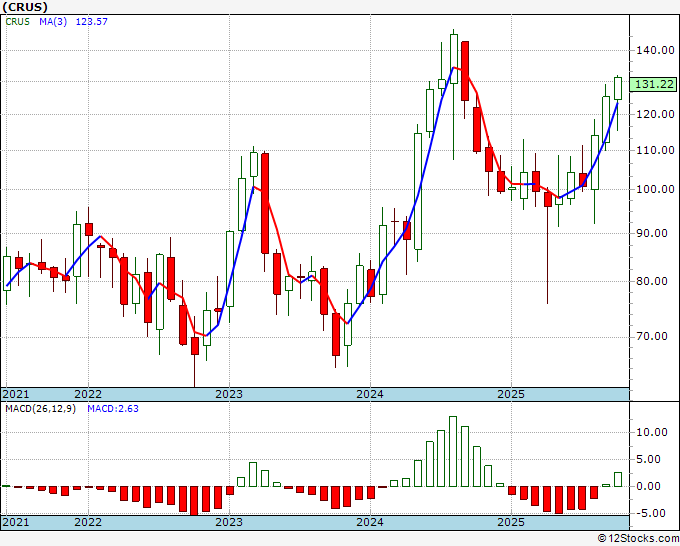Click the MACD:2.63 value label
This screenshot has width=680, height=546.
point(113,409)
